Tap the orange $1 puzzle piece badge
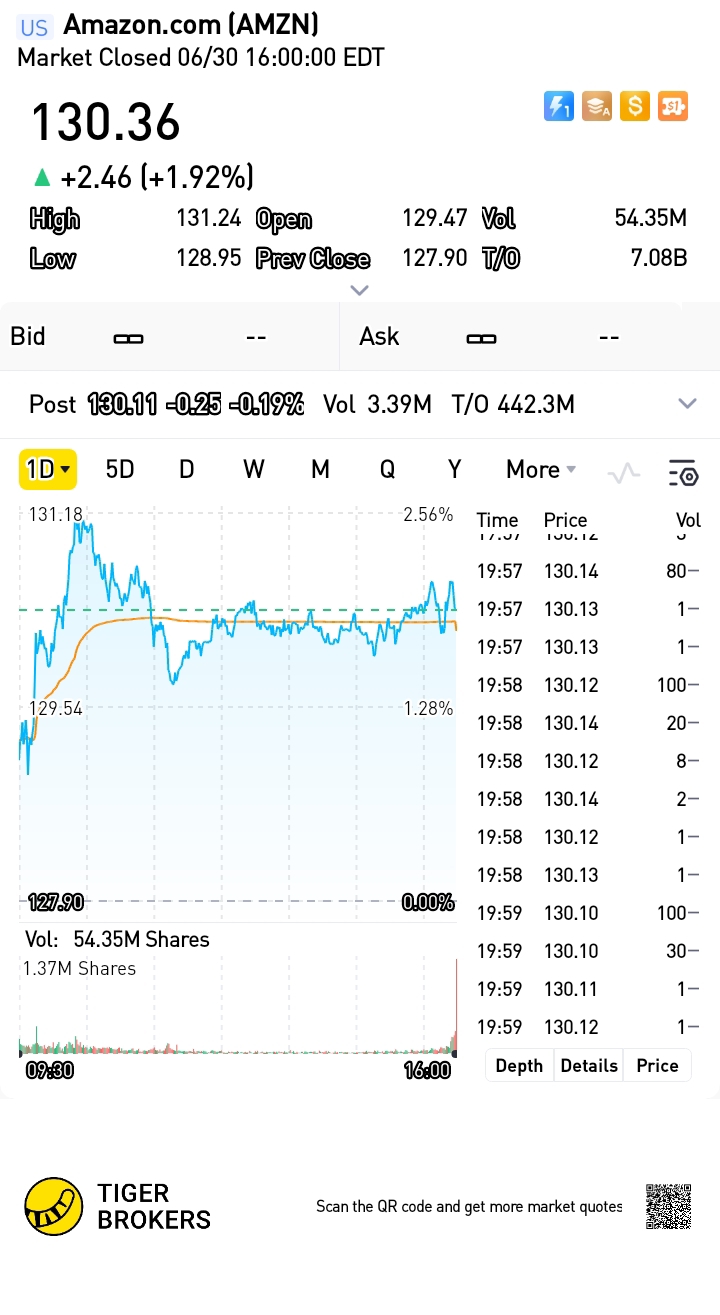The width and height of the screenshot is (720, 1315). click(673, 106)
